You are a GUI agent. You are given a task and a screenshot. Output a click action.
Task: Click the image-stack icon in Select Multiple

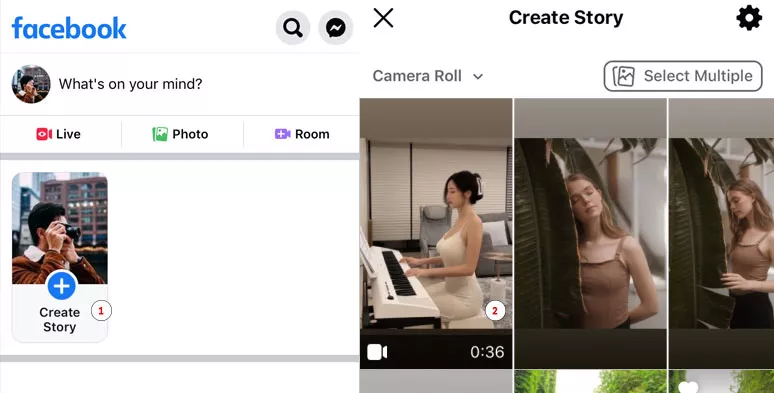coord(624,76)
